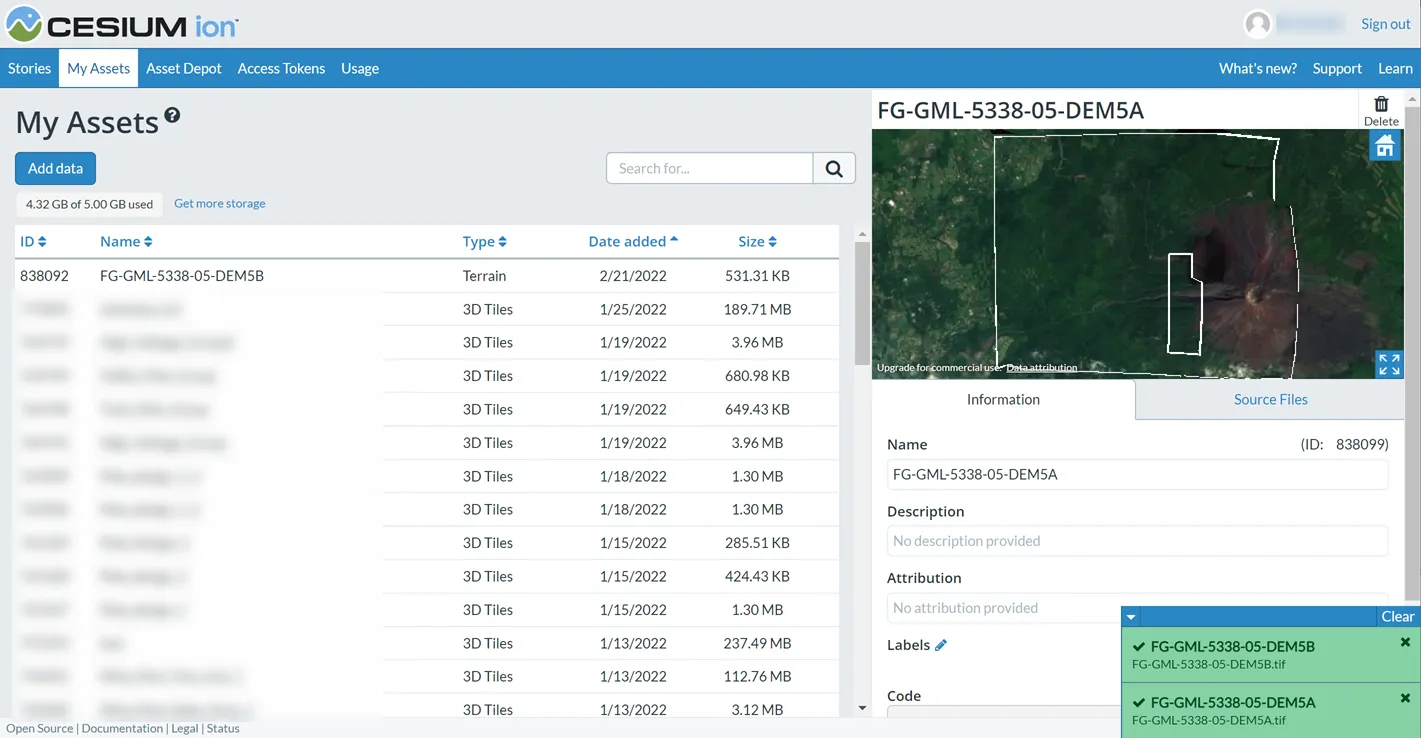
Task: Clear all upload notifications
Action: tap(1397, 617)
